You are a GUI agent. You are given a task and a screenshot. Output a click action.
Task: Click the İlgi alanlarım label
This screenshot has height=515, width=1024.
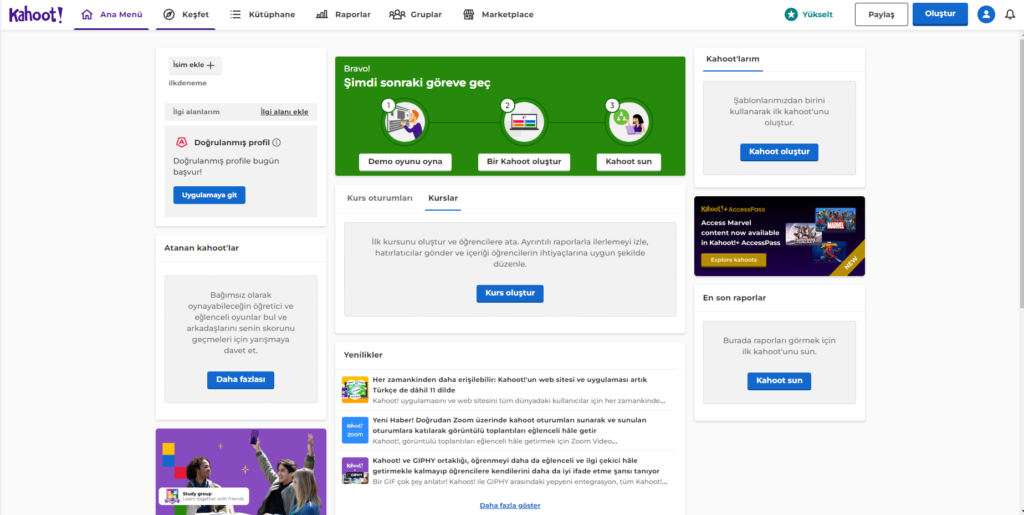click(x=196, y=112)
